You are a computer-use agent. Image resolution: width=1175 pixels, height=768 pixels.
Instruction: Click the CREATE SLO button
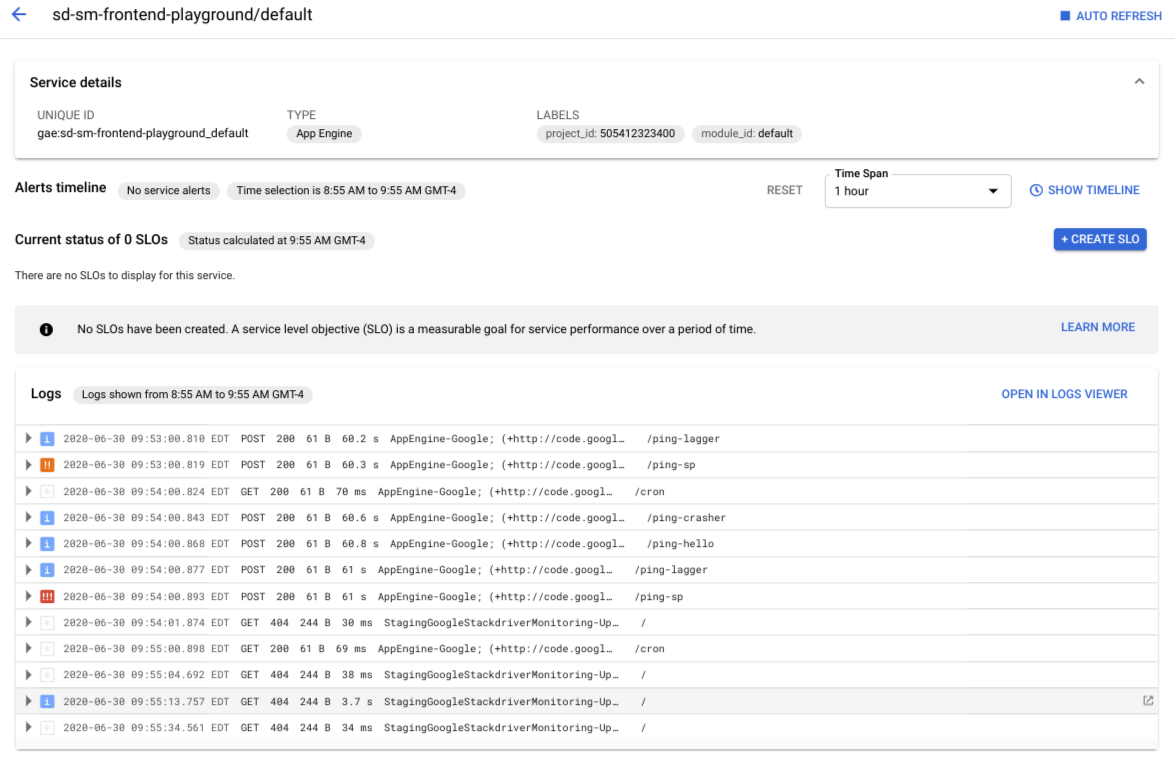pos(1100,239)
